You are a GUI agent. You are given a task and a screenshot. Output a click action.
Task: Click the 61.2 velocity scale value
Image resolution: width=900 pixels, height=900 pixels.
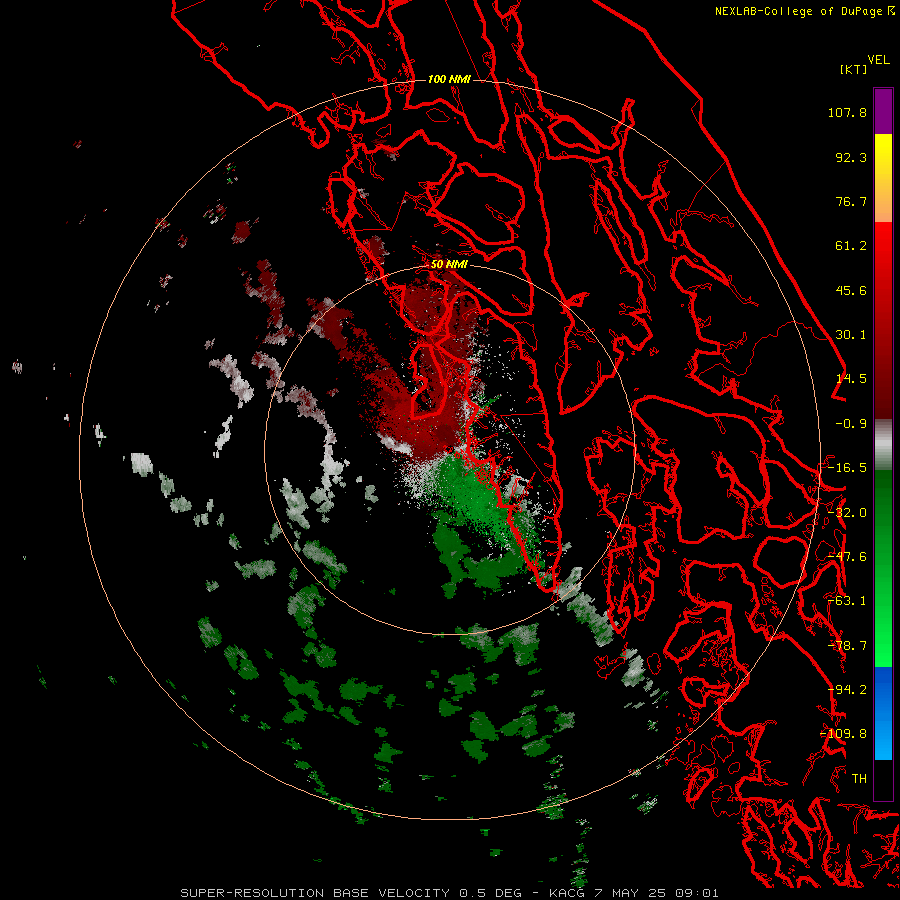click(851, 246)
